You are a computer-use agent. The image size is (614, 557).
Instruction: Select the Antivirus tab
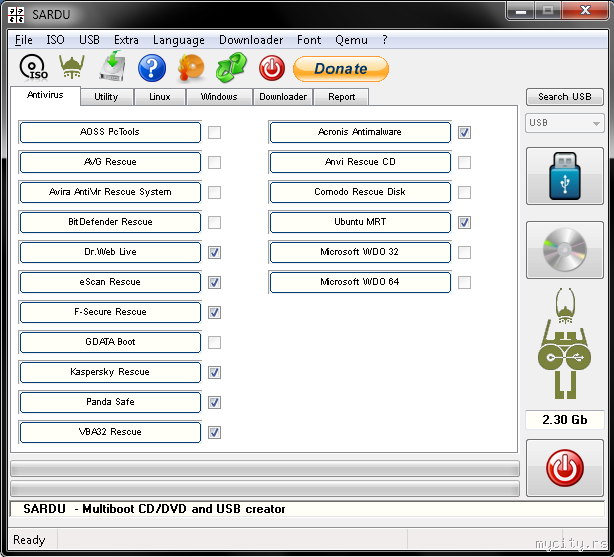45,95
